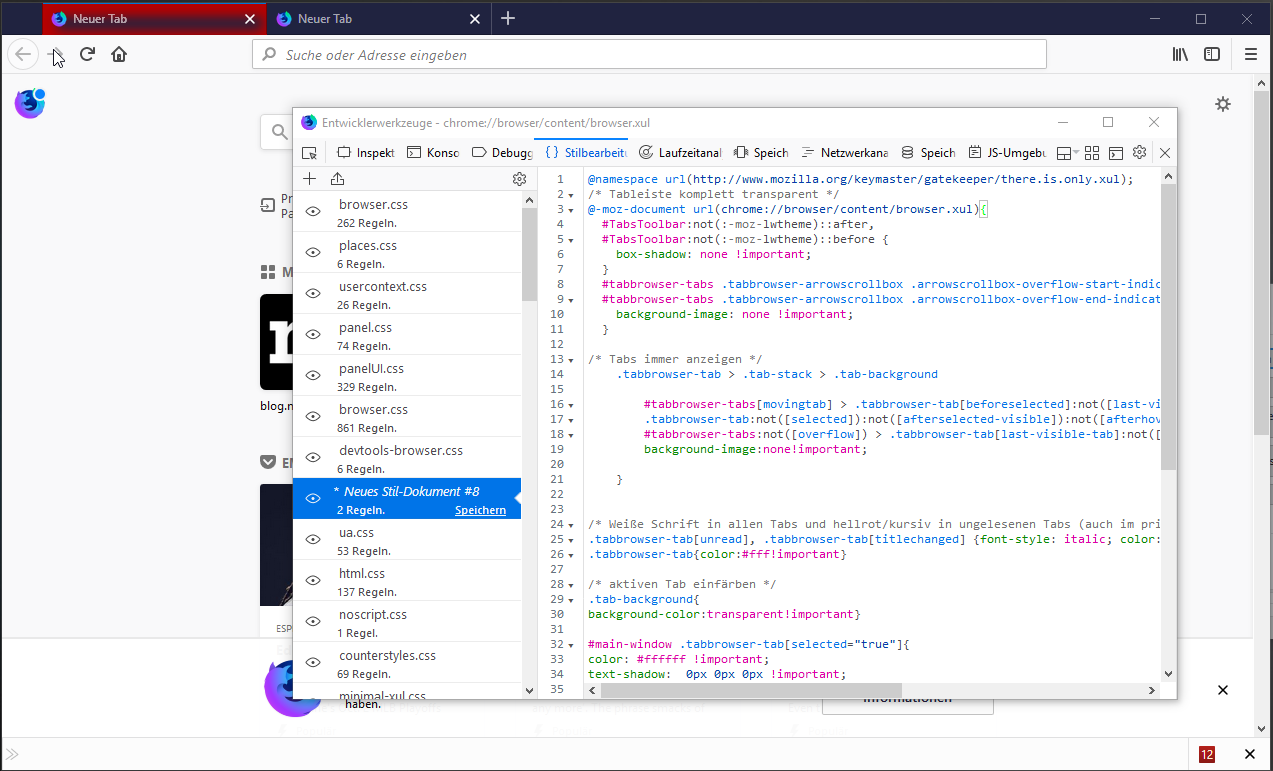The width and height of the screenshot is (1273, 771).
Task: Collapse the fold arrow at line 13
Action: 570,360
